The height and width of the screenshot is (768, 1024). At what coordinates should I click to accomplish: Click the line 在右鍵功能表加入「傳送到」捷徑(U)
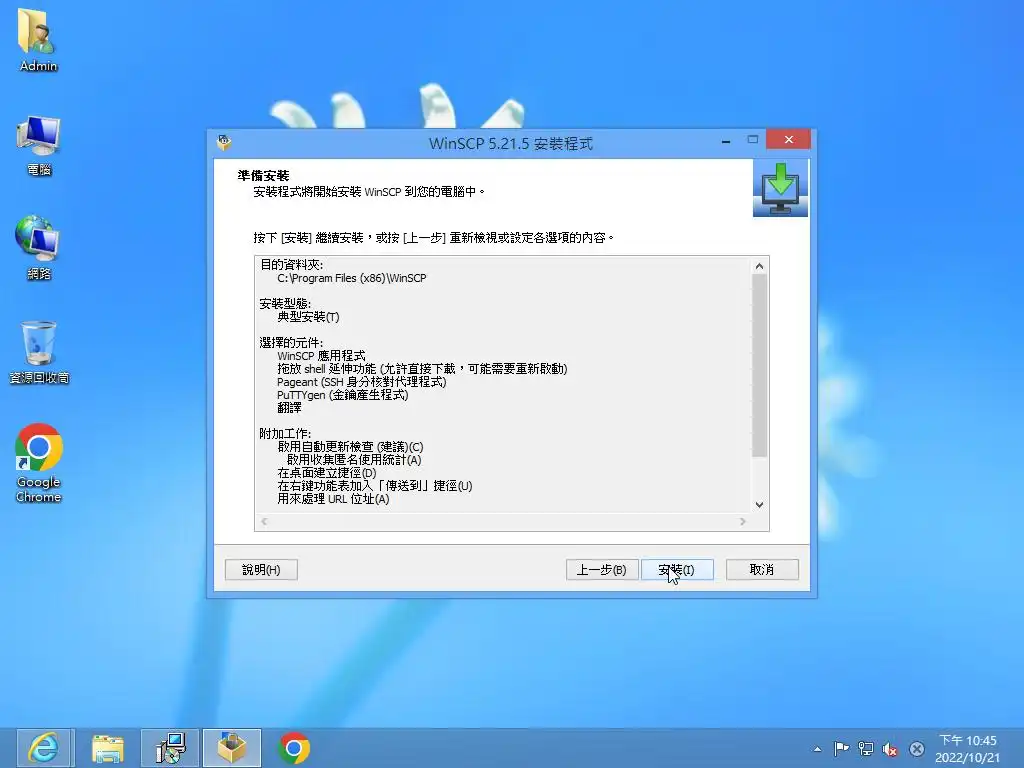pyautogui.click(x=375, y=486)
